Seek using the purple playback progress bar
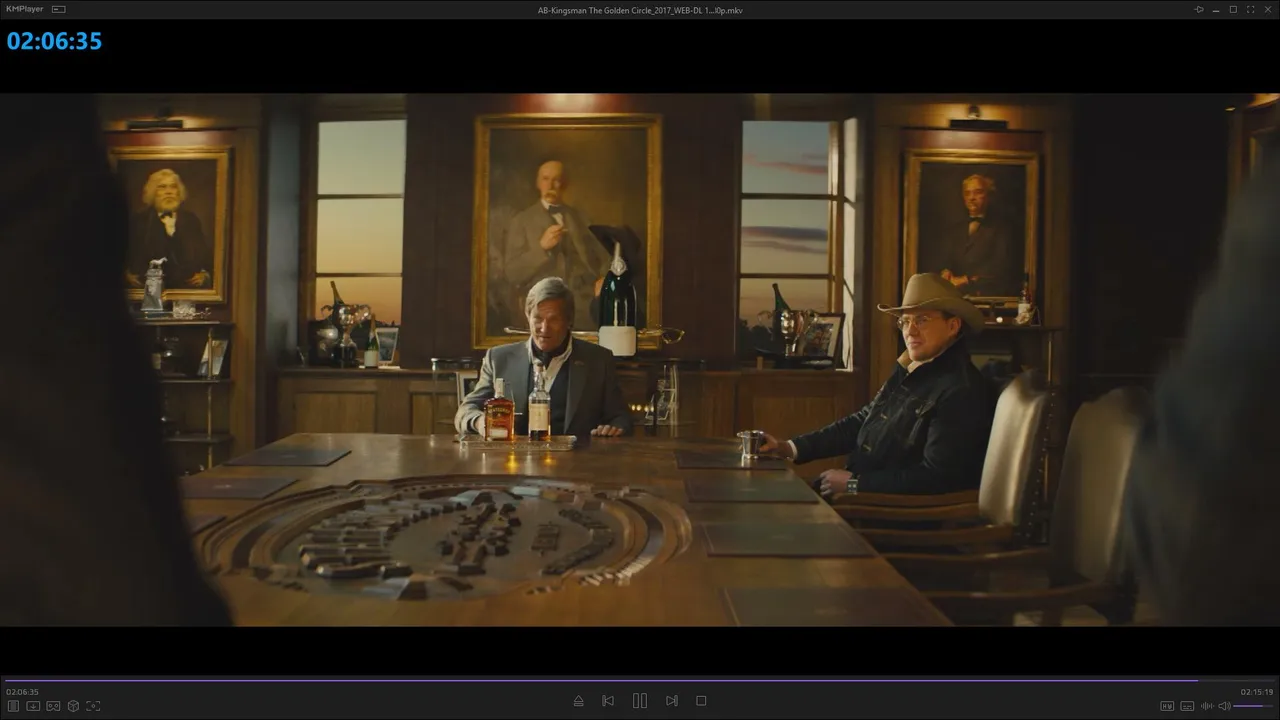Image resolution: width=1280 pixels, height=720 pixels. (x=640, y=680)
